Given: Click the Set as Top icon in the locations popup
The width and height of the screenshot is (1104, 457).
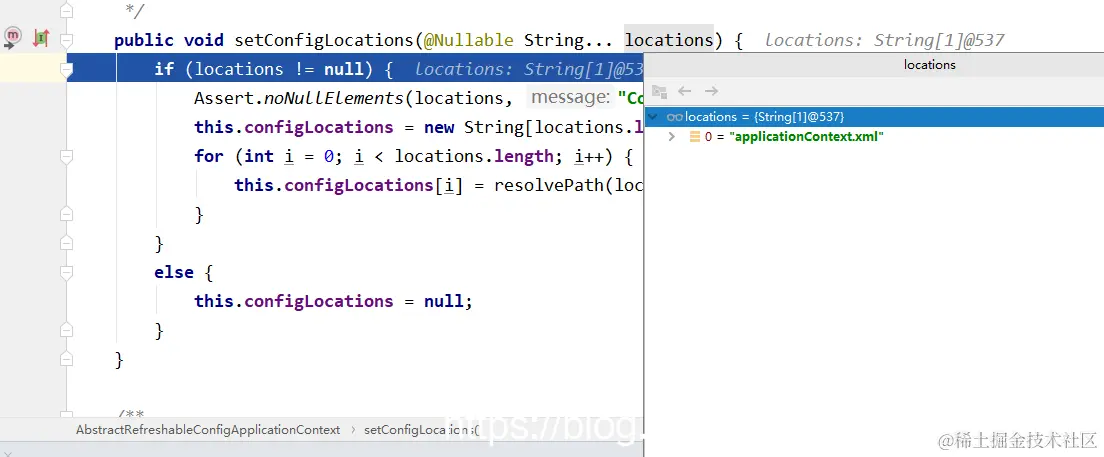Looking at the screenshot, I should [x=659, y=91].
